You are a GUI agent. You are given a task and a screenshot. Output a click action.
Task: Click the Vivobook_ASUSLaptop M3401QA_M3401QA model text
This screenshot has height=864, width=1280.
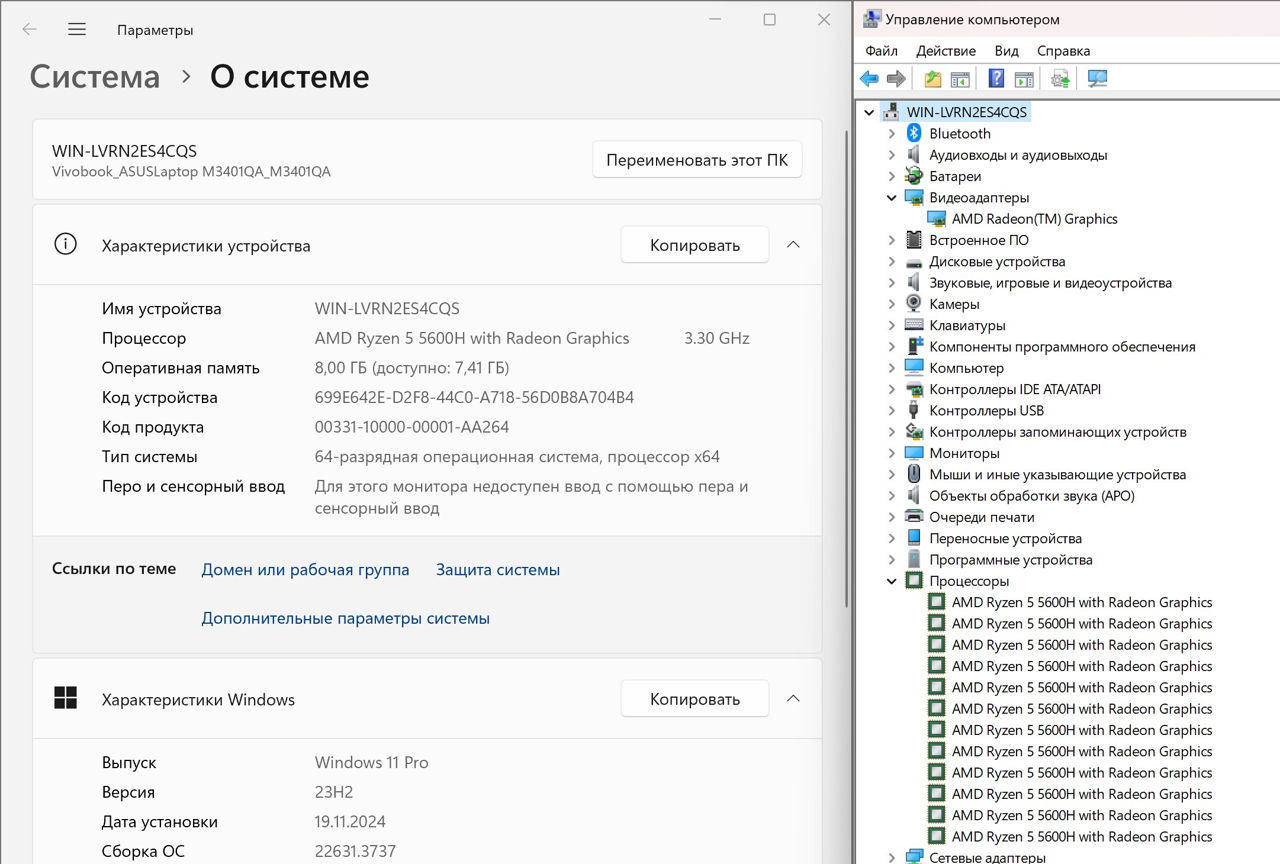click(191, 171)
